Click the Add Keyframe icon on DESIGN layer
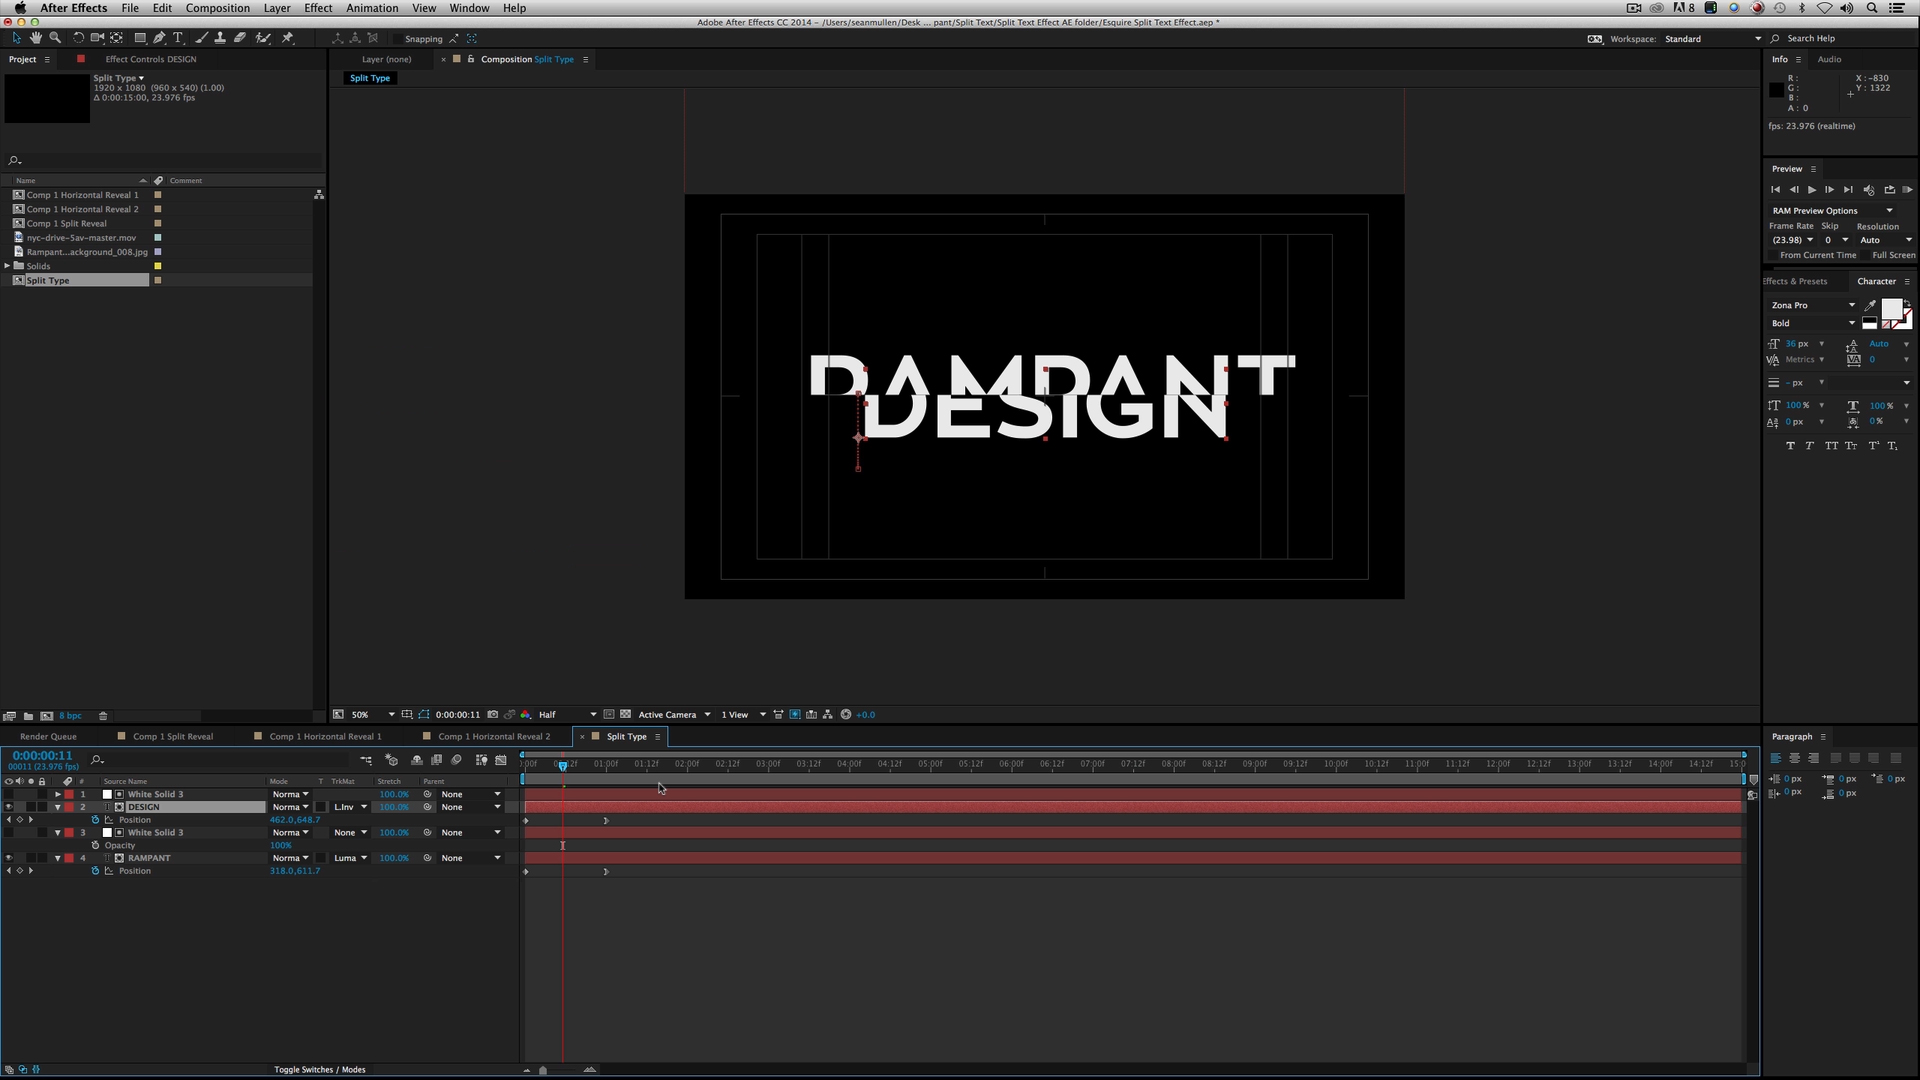 [x=18, y=819]
